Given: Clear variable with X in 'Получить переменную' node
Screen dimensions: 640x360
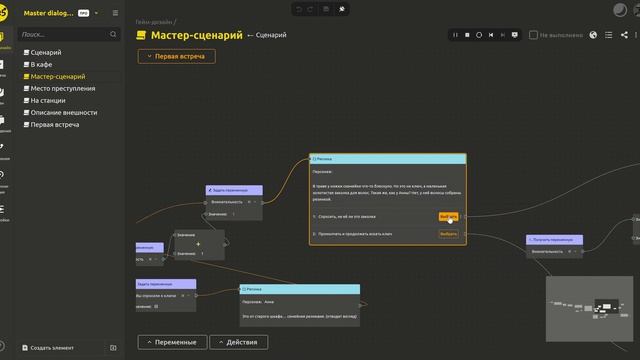Looking at the screenshot, I should pyautogui.click(x=569, y=251).
